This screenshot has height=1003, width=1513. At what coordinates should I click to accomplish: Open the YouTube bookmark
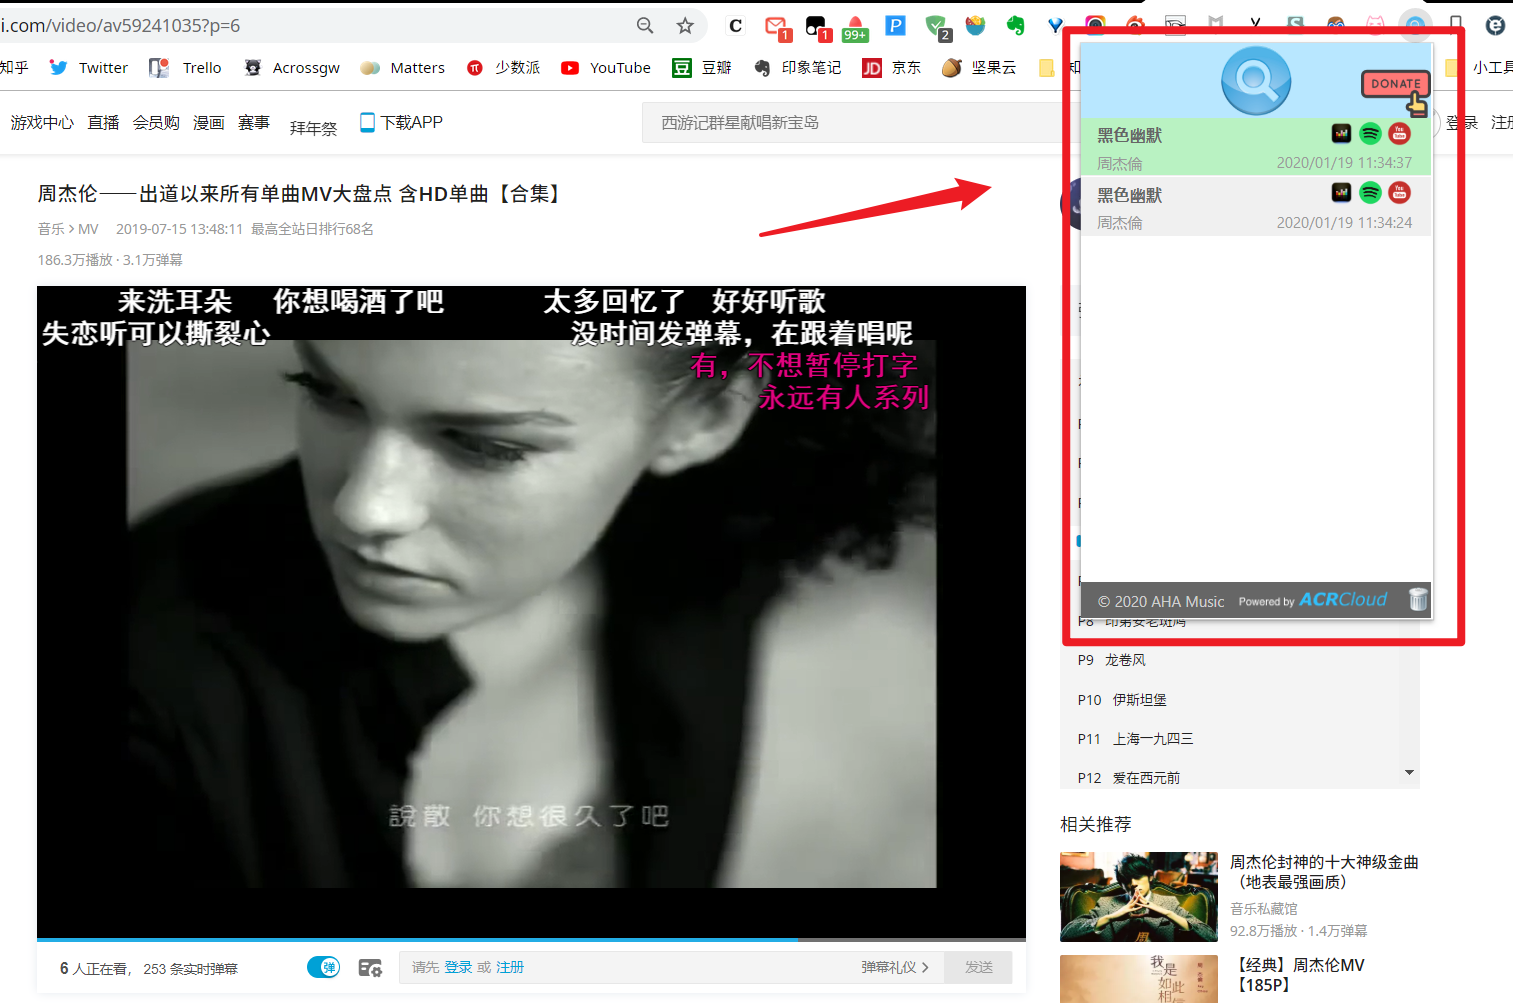[x=606, y=67]
